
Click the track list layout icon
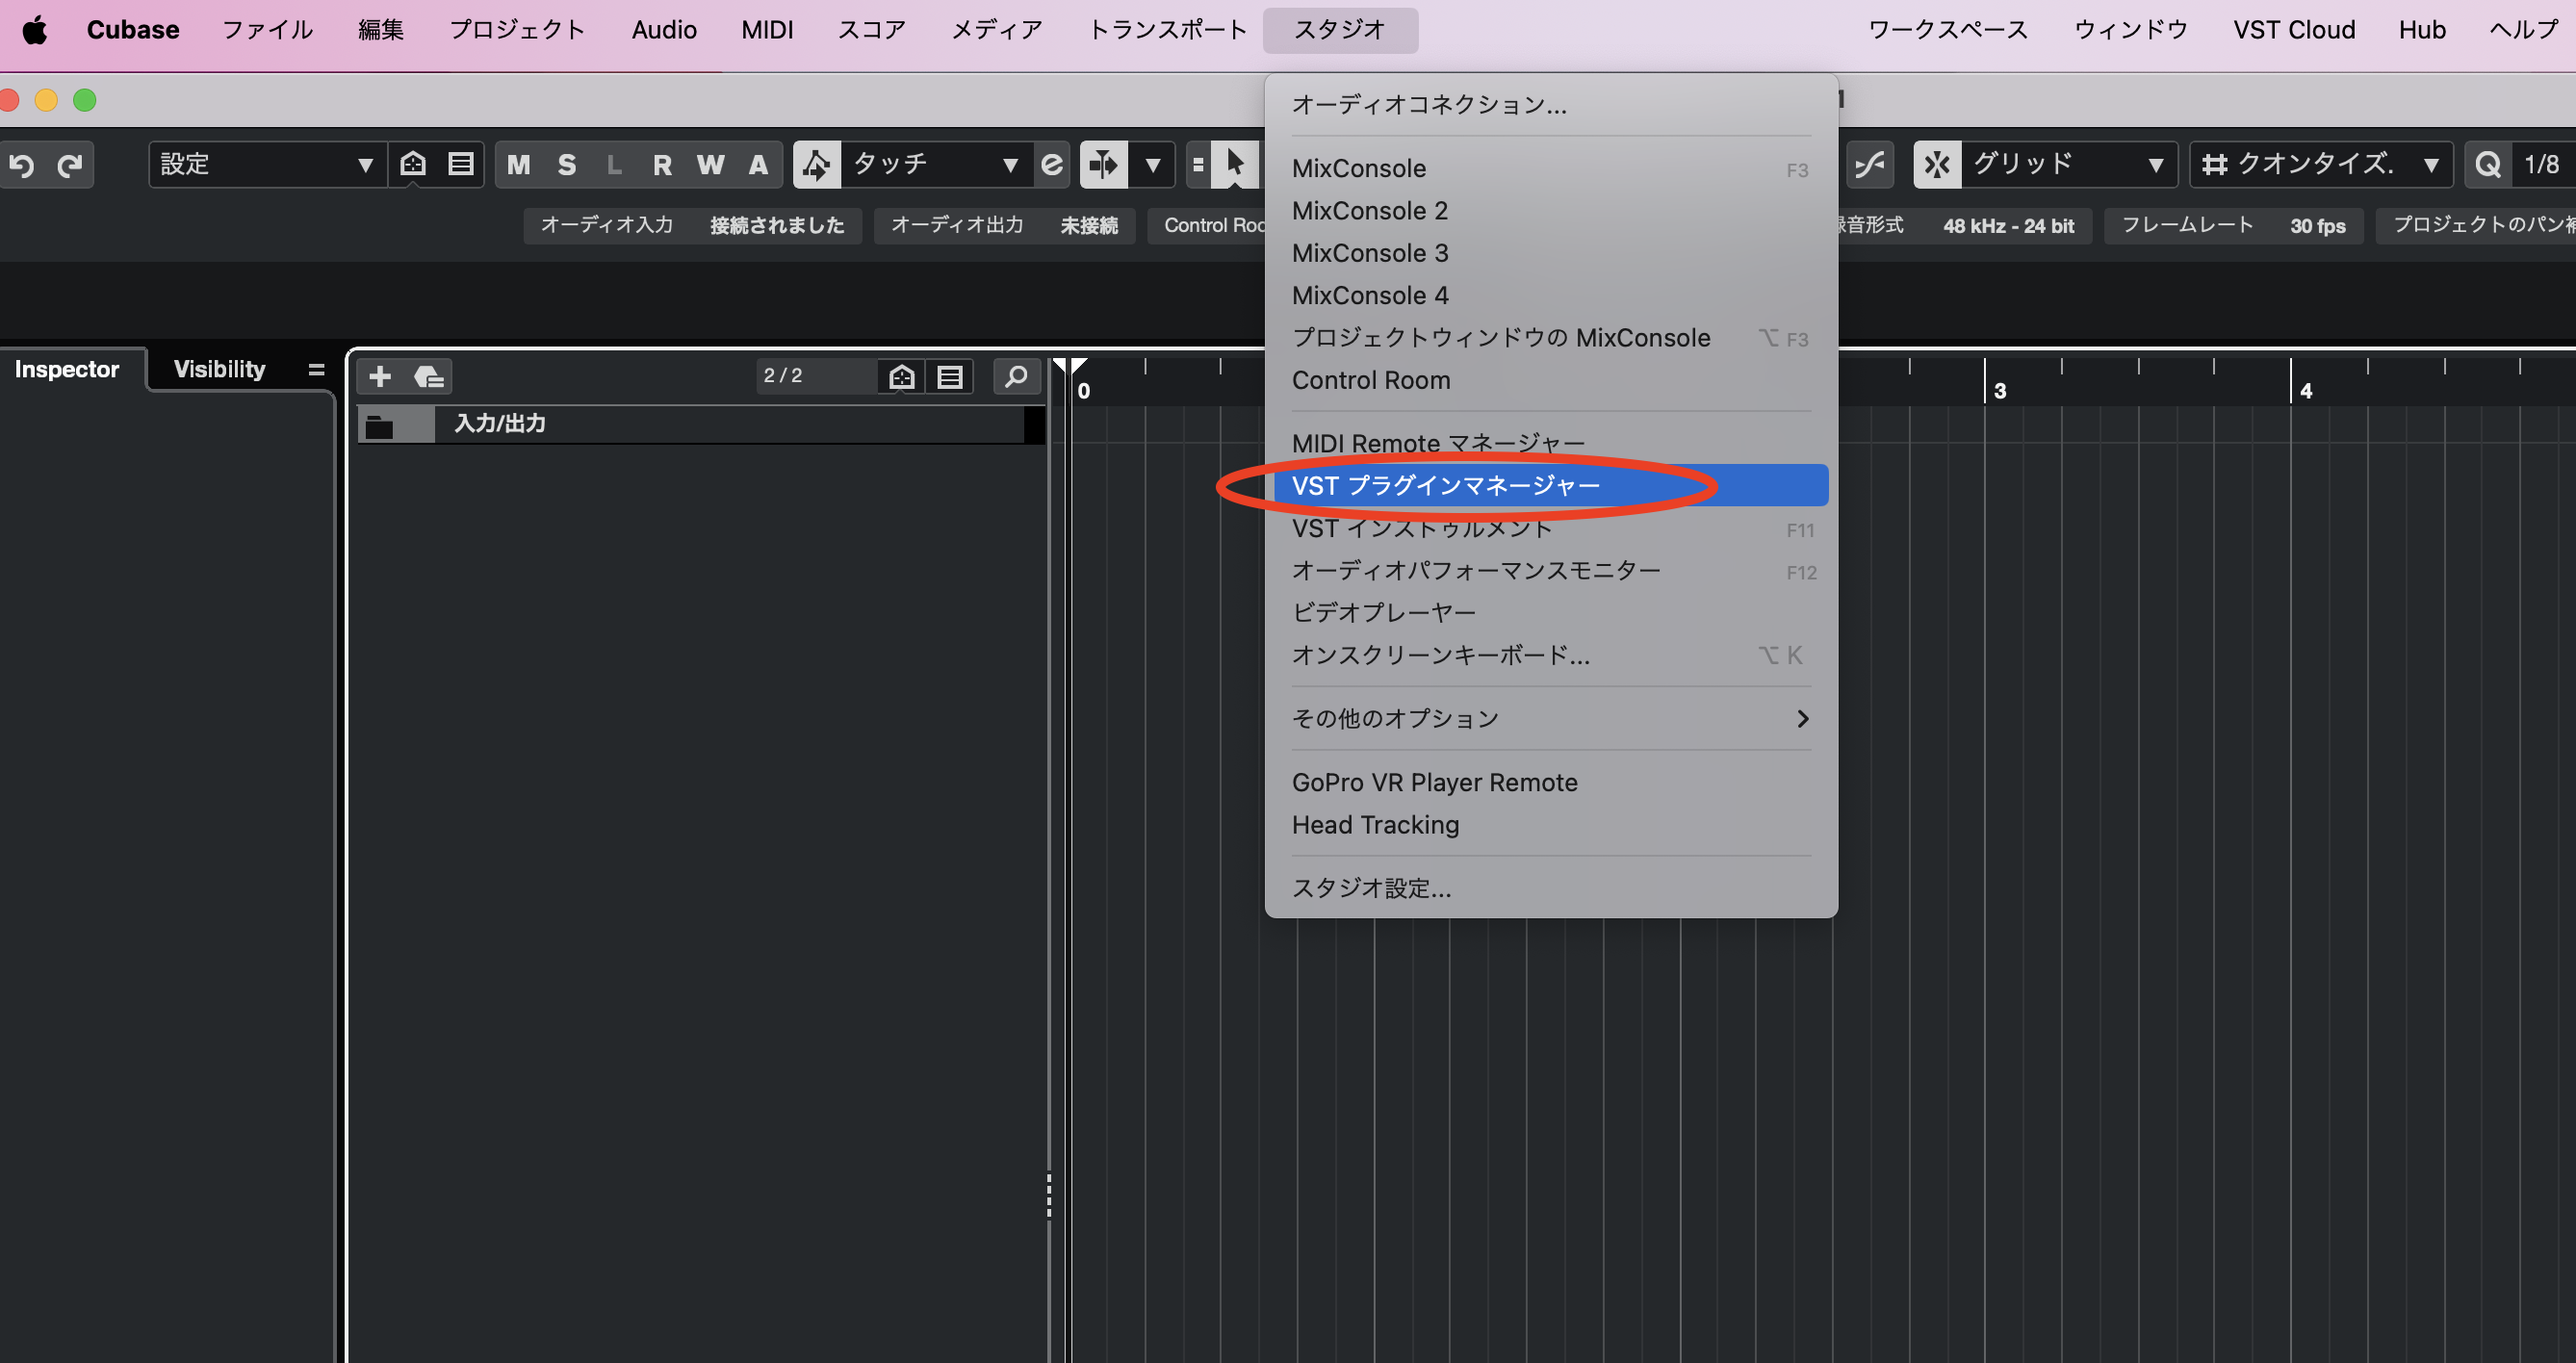[x=950, y=376]
